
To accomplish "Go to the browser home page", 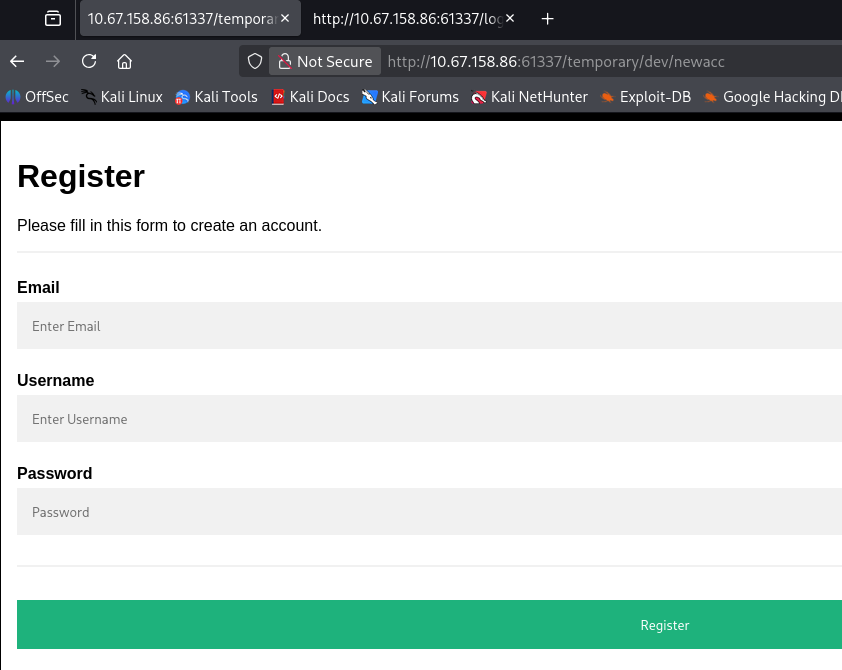I will (x=125, y=61).
